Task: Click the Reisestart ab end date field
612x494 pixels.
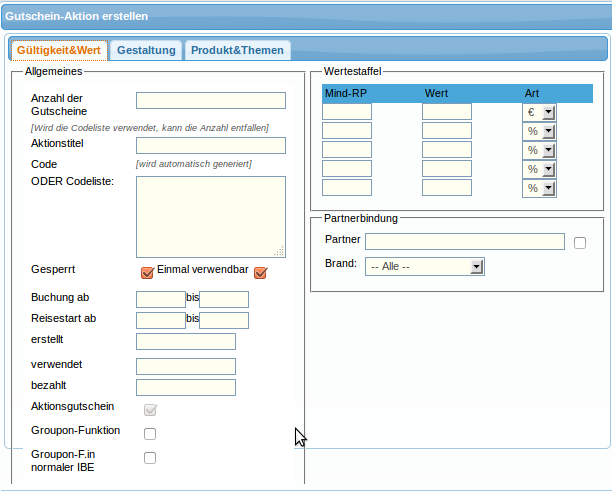Action: (x=224, y=320)
